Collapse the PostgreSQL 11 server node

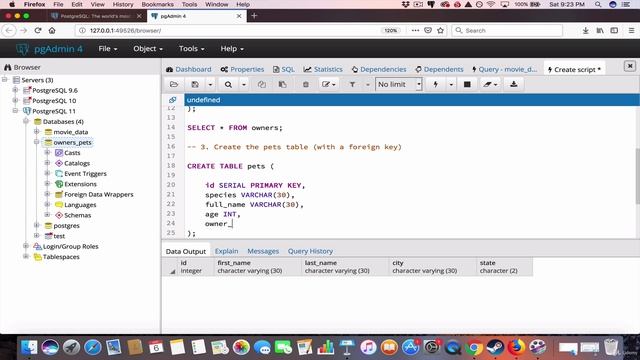pos(16,111)
